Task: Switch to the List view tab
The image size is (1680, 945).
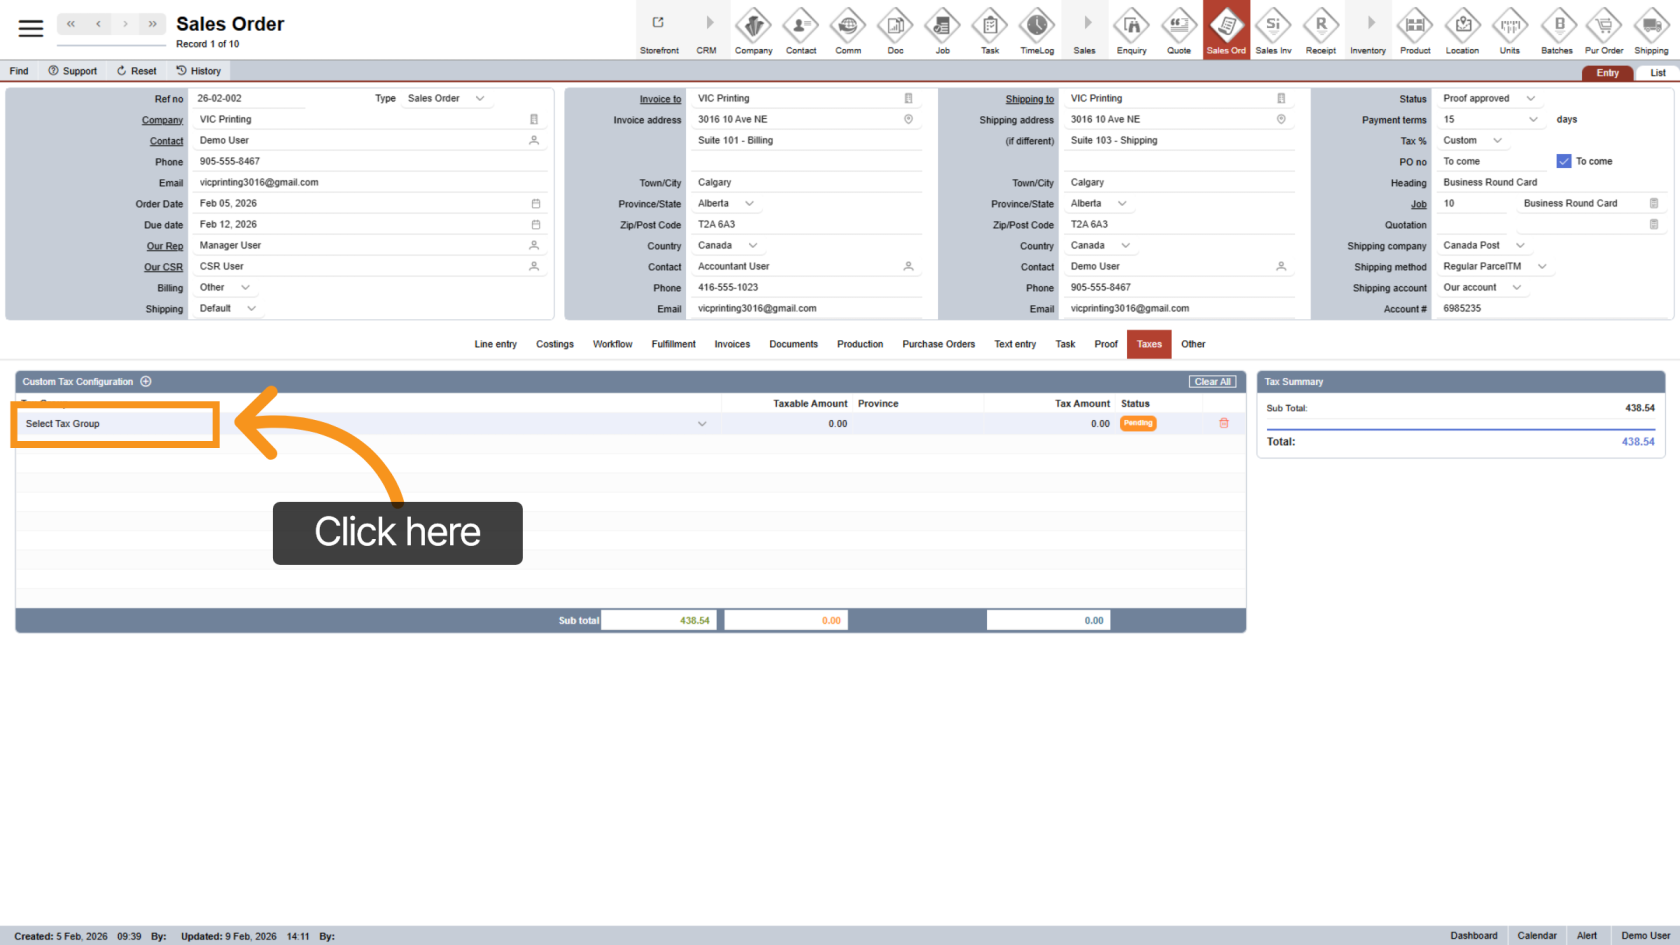Action: coord(1657,73)
